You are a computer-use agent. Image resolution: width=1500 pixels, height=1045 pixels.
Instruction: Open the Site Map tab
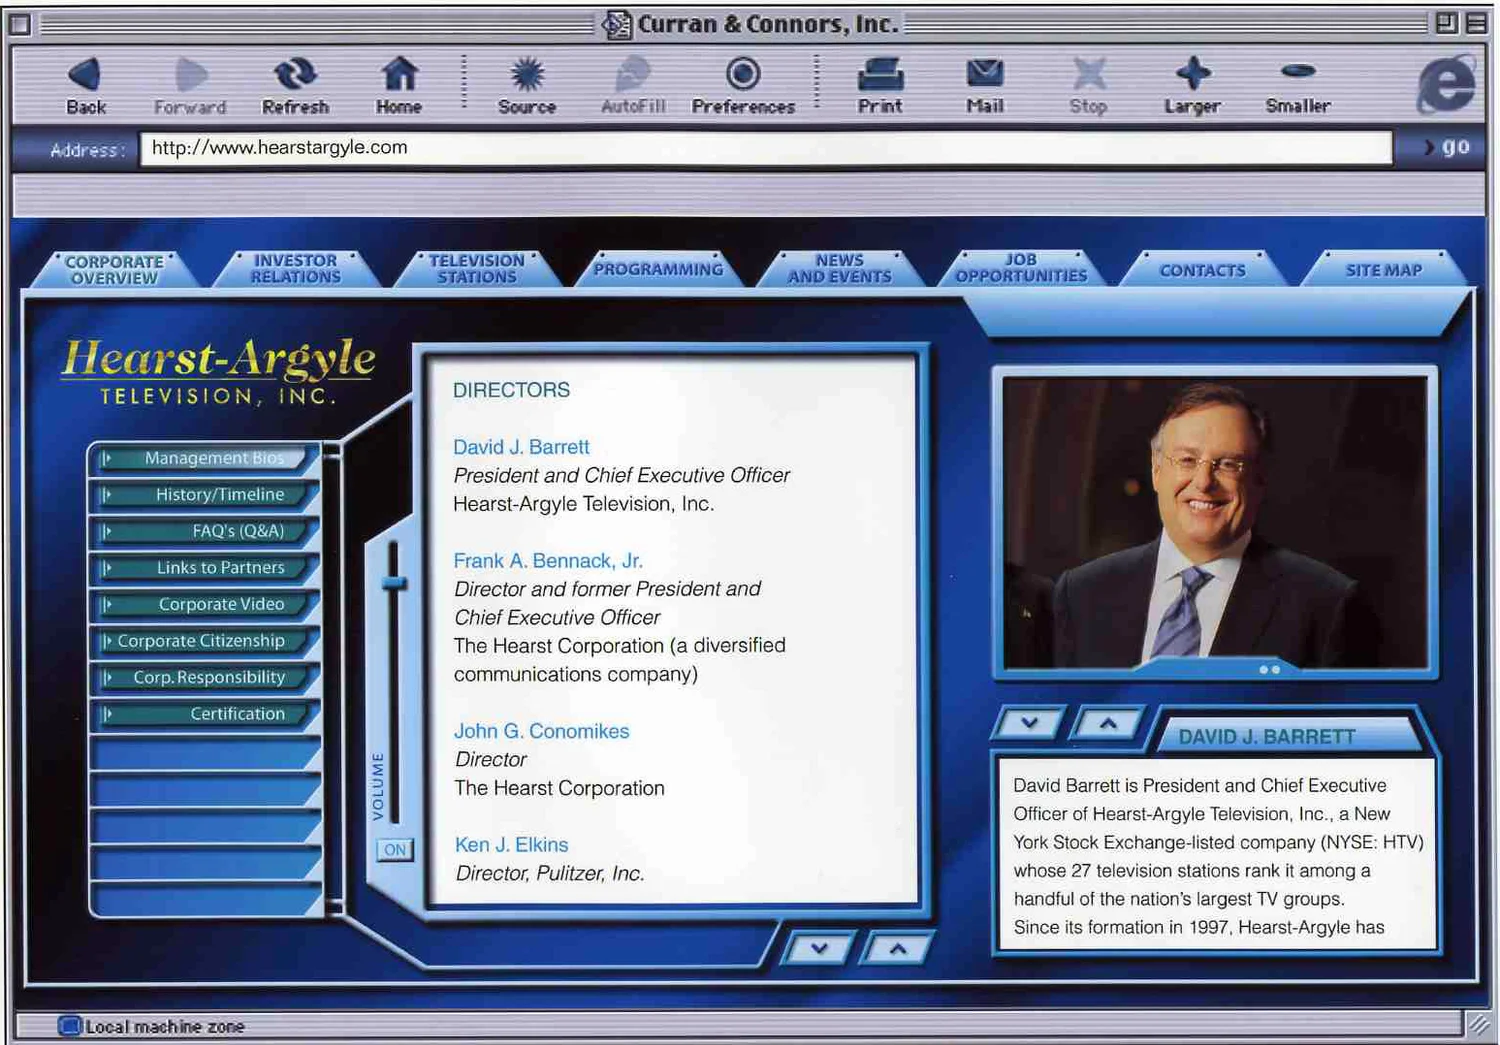tap(1384, 270)
